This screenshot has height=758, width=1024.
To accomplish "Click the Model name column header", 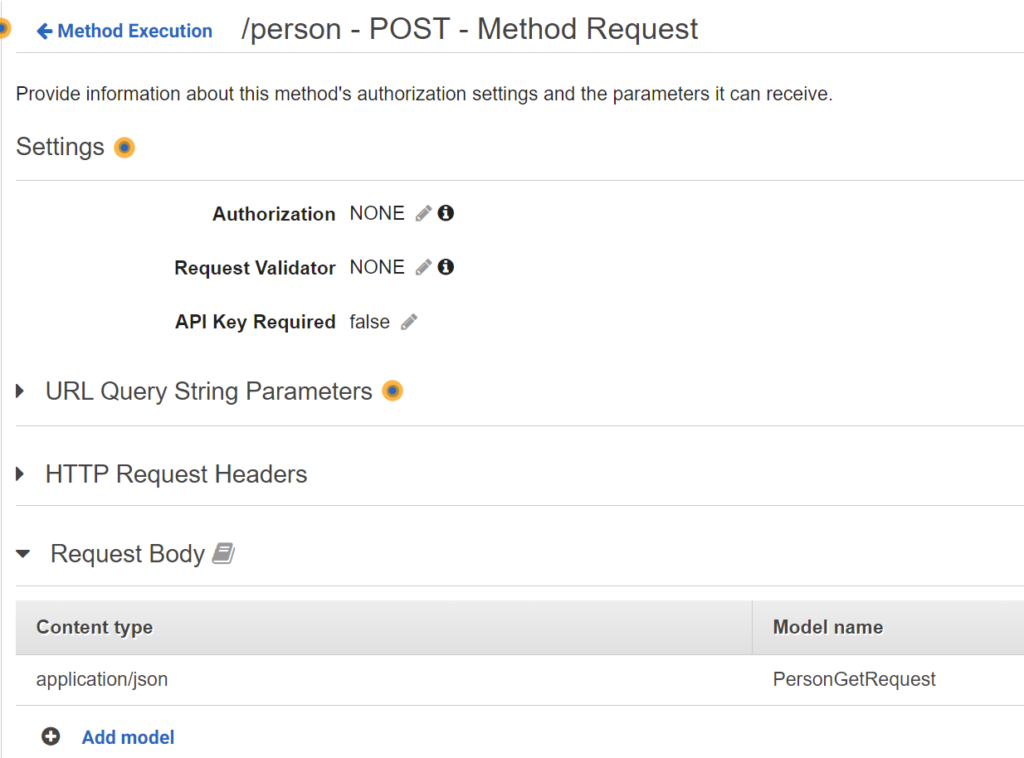I will 827,627.
